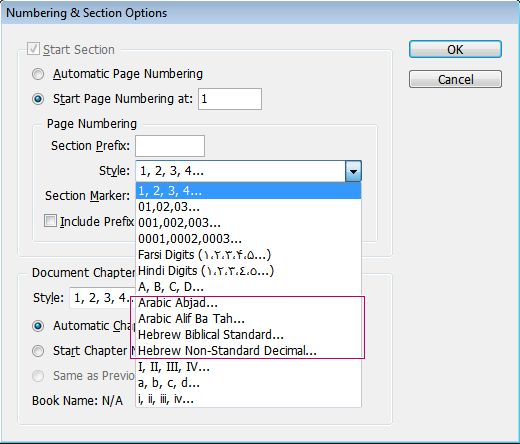
Task: Open the Document Chapter Style dropdown
Action: (103, 298)
